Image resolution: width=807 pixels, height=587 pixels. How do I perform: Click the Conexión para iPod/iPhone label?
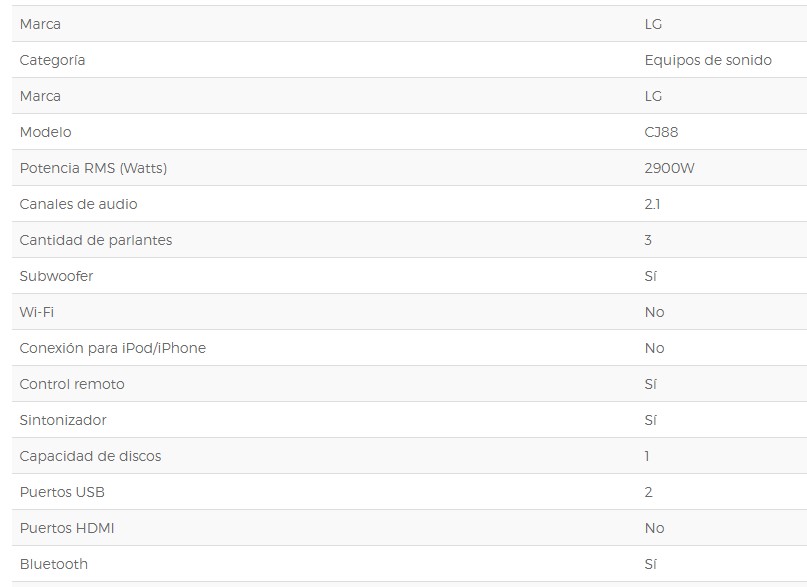pyautogui.click(x=112, y=348)
